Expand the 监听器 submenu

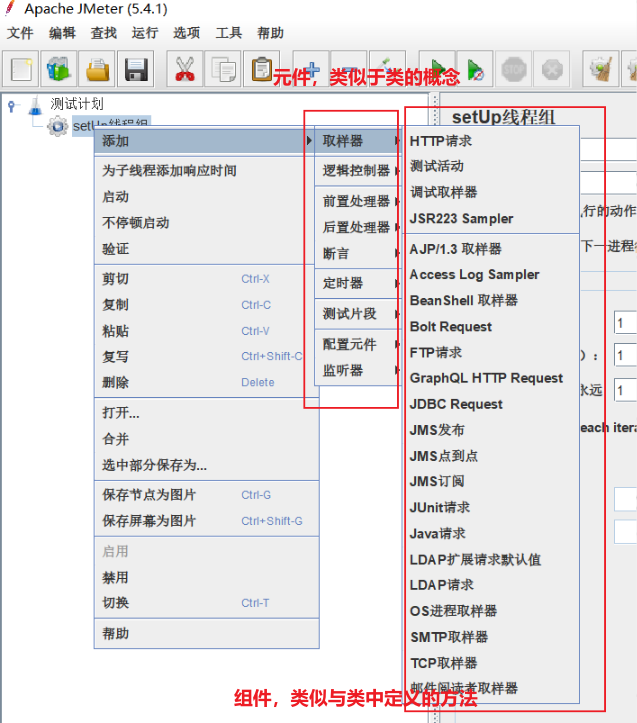coord(357,371)
